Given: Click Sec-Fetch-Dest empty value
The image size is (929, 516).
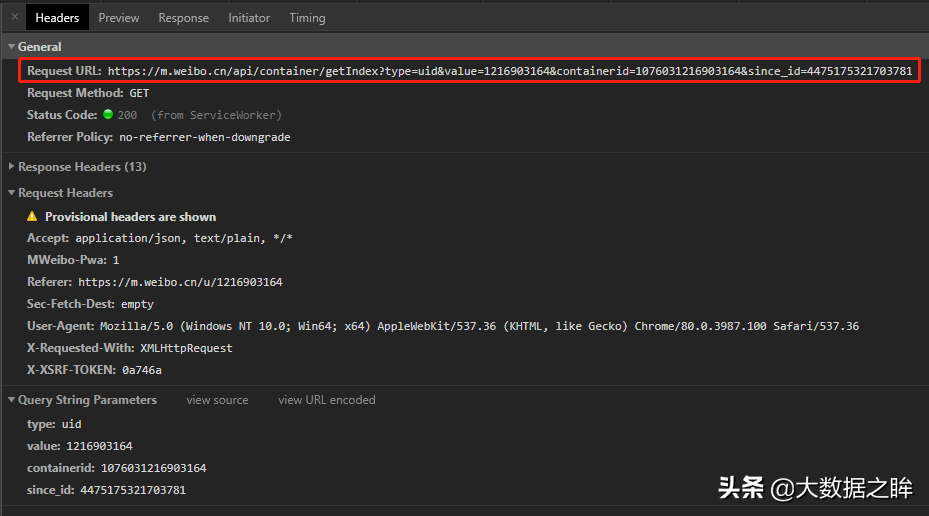Looking at the screenshot, I should point(137,304).
